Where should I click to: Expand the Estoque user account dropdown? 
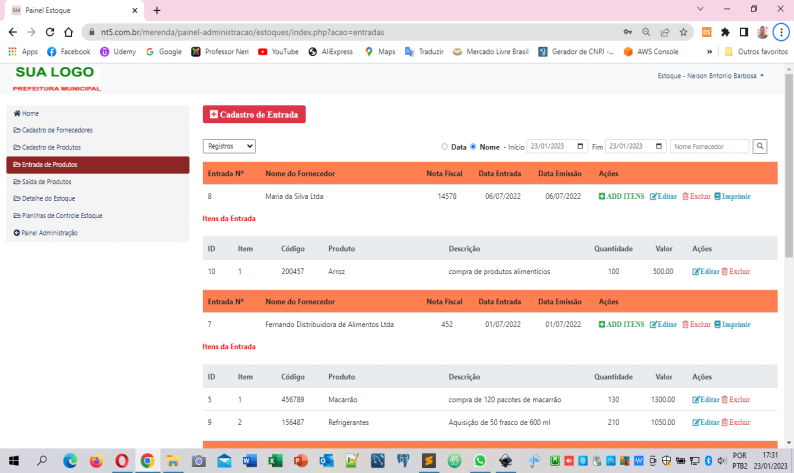pyautogui.click(x=711, y=76)
